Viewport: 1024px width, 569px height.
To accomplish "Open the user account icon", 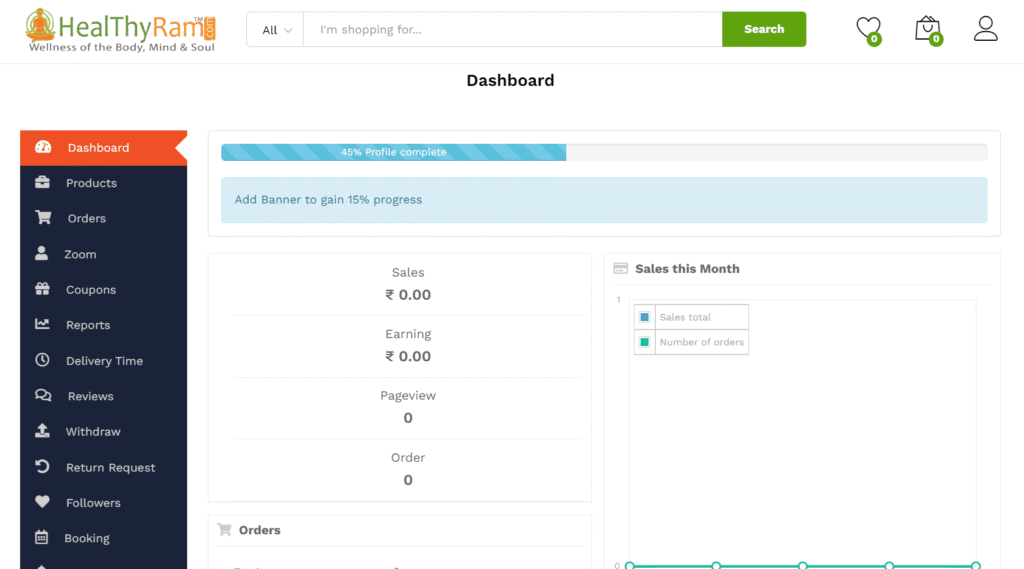I will tap(985, 29).
